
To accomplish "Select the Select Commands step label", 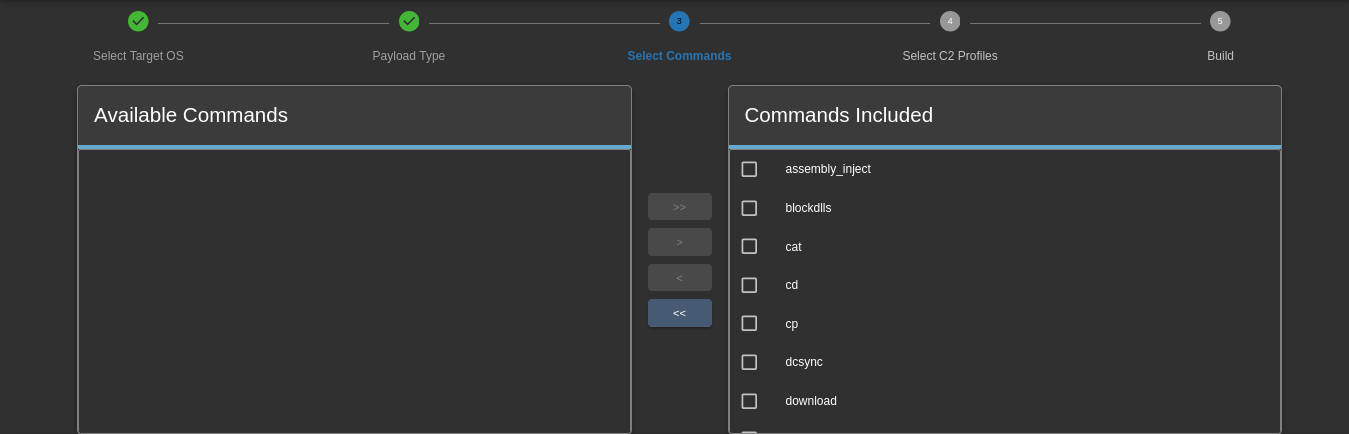I will pos(679,56).
